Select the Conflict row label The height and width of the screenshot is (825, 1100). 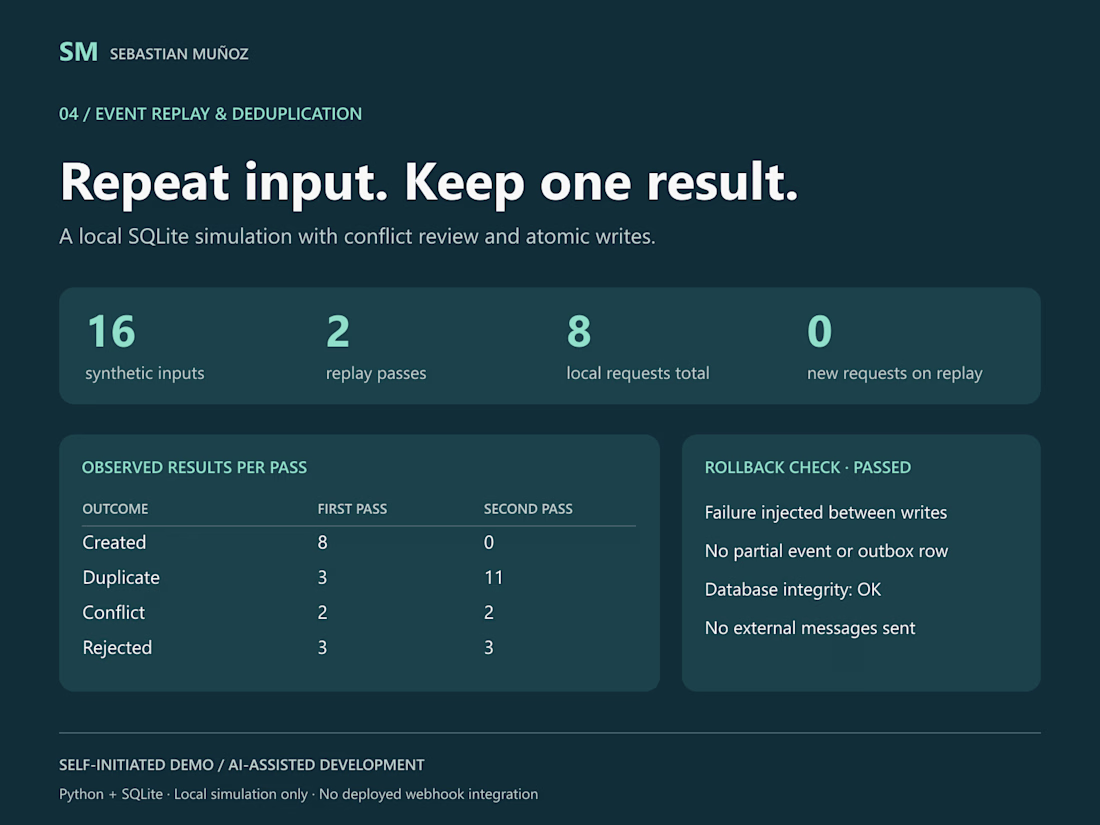pyautogui.click(x=114, y=612)
